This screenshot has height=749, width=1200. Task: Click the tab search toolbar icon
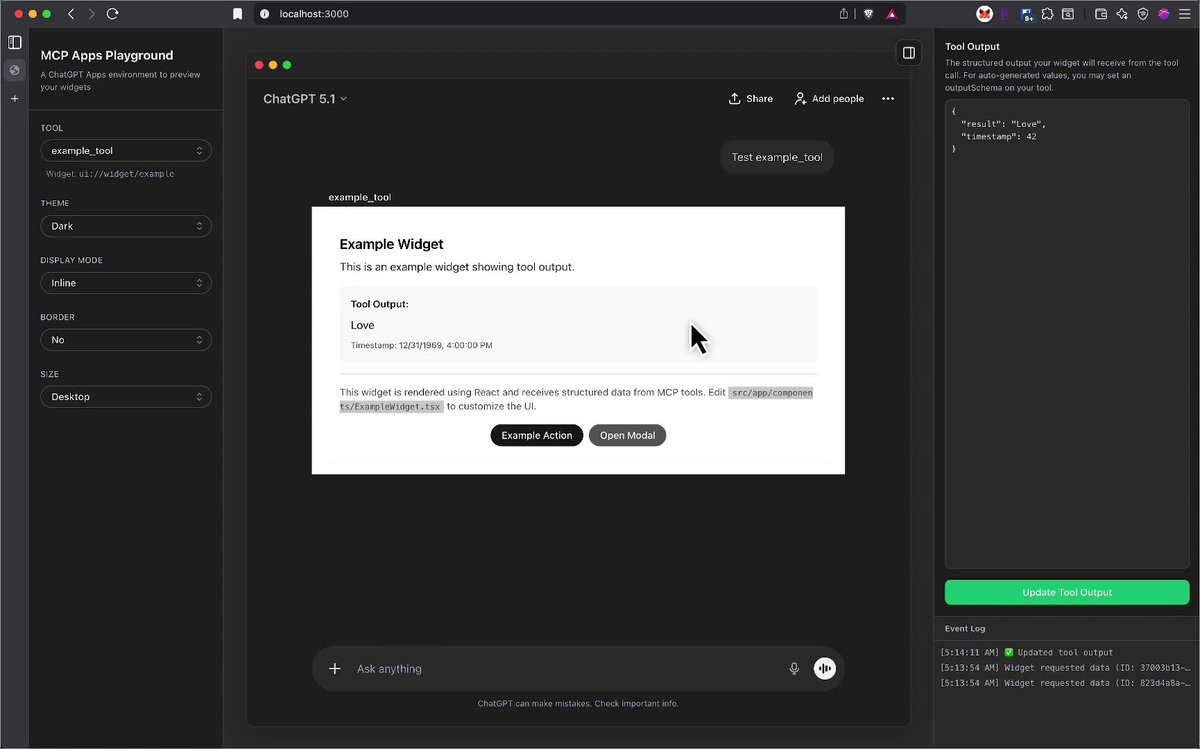click(1068, 14)
